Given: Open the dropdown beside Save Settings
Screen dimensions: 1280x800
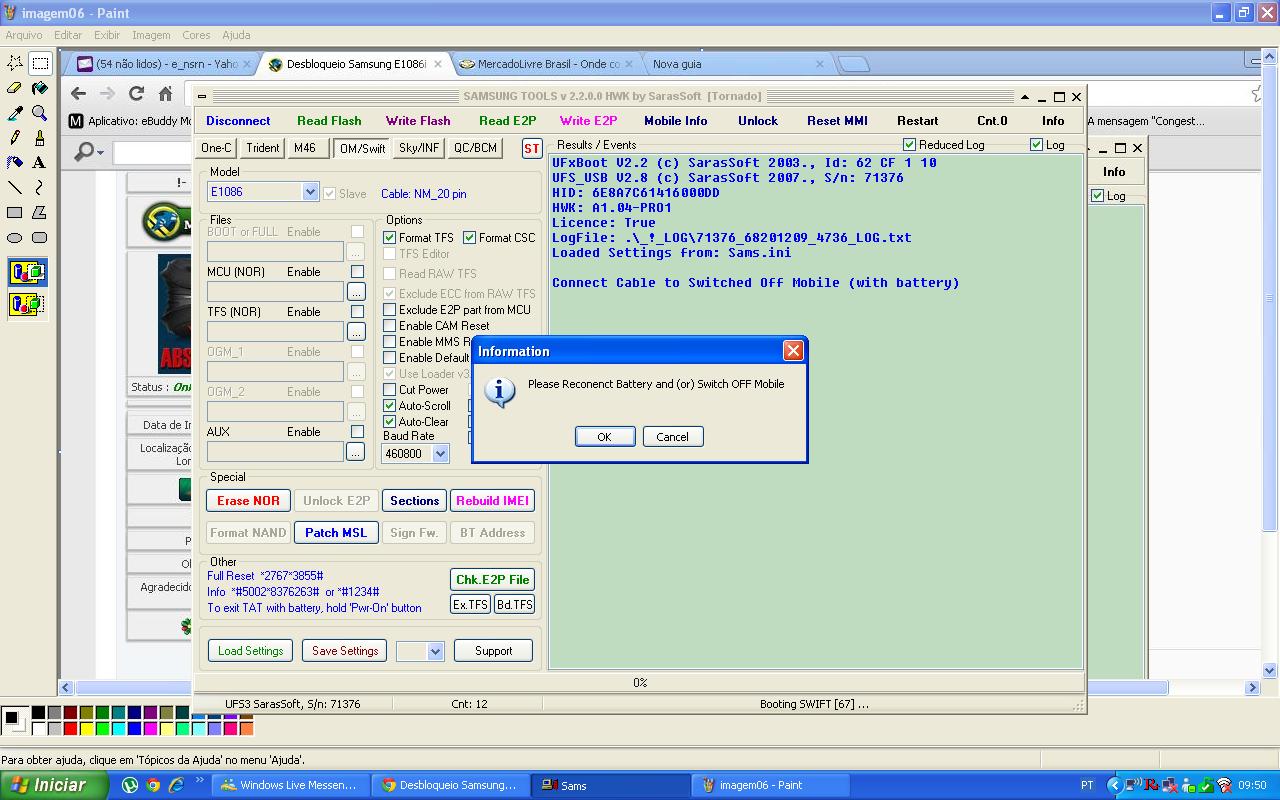Looking at the screenshot, I should pos(435,651).
